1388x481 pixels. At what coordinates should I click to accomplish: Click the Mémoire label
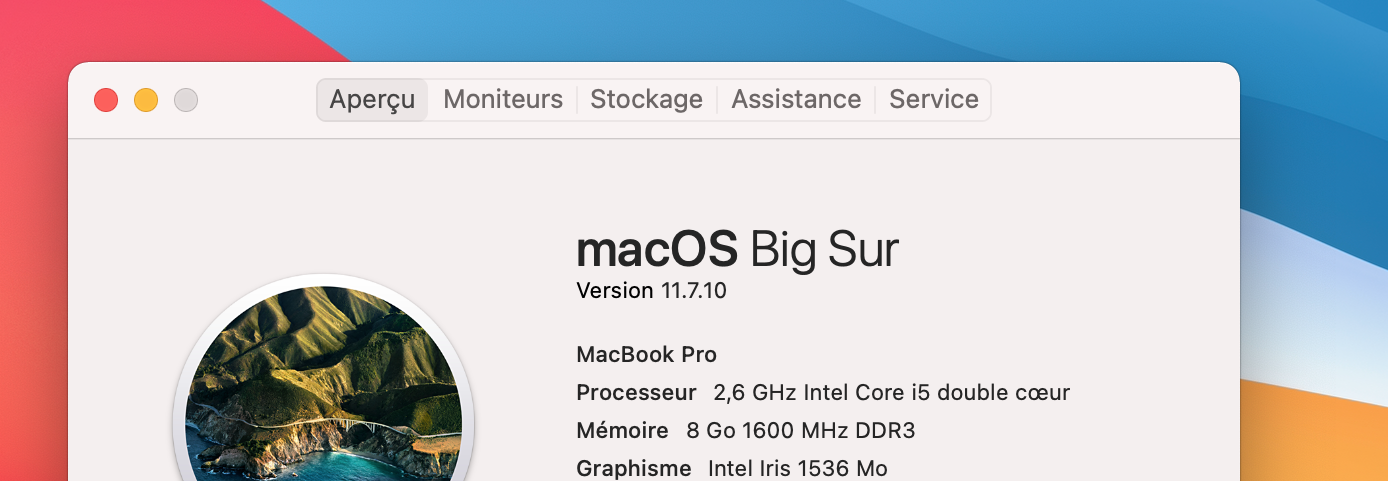pos(622,430)
